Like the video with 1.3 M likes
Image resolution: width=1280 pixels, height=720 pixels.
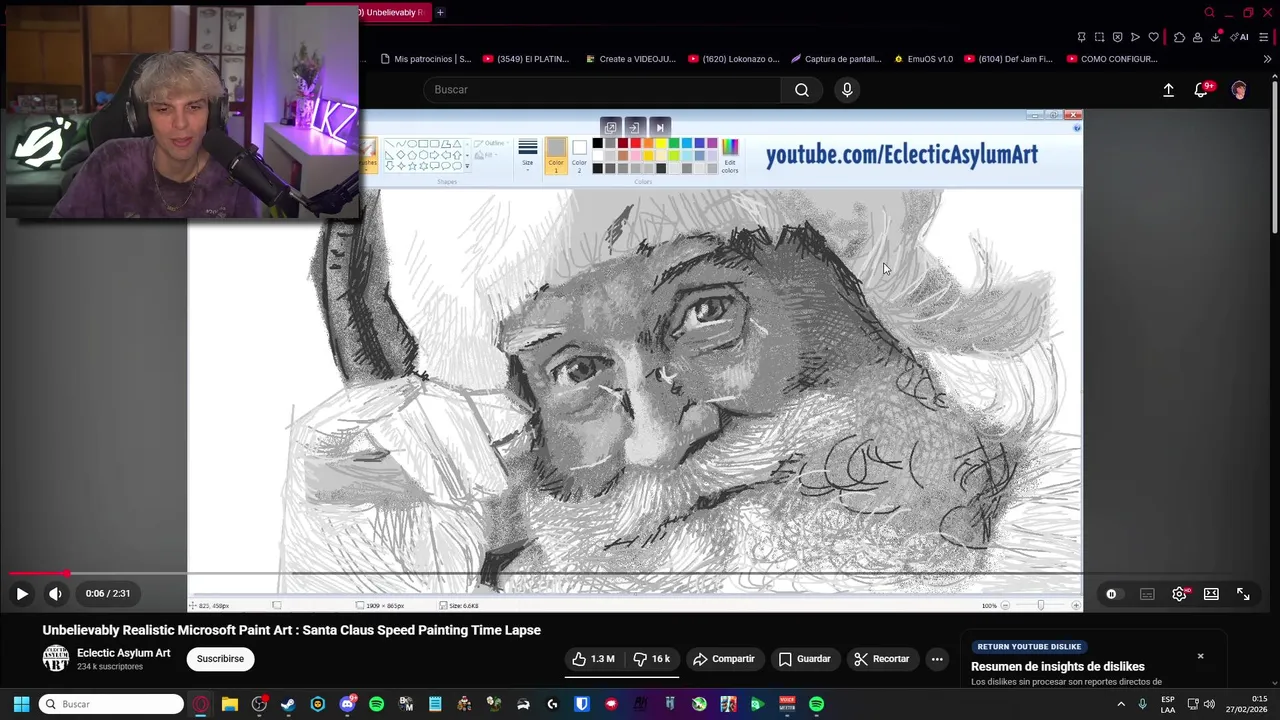593,659
